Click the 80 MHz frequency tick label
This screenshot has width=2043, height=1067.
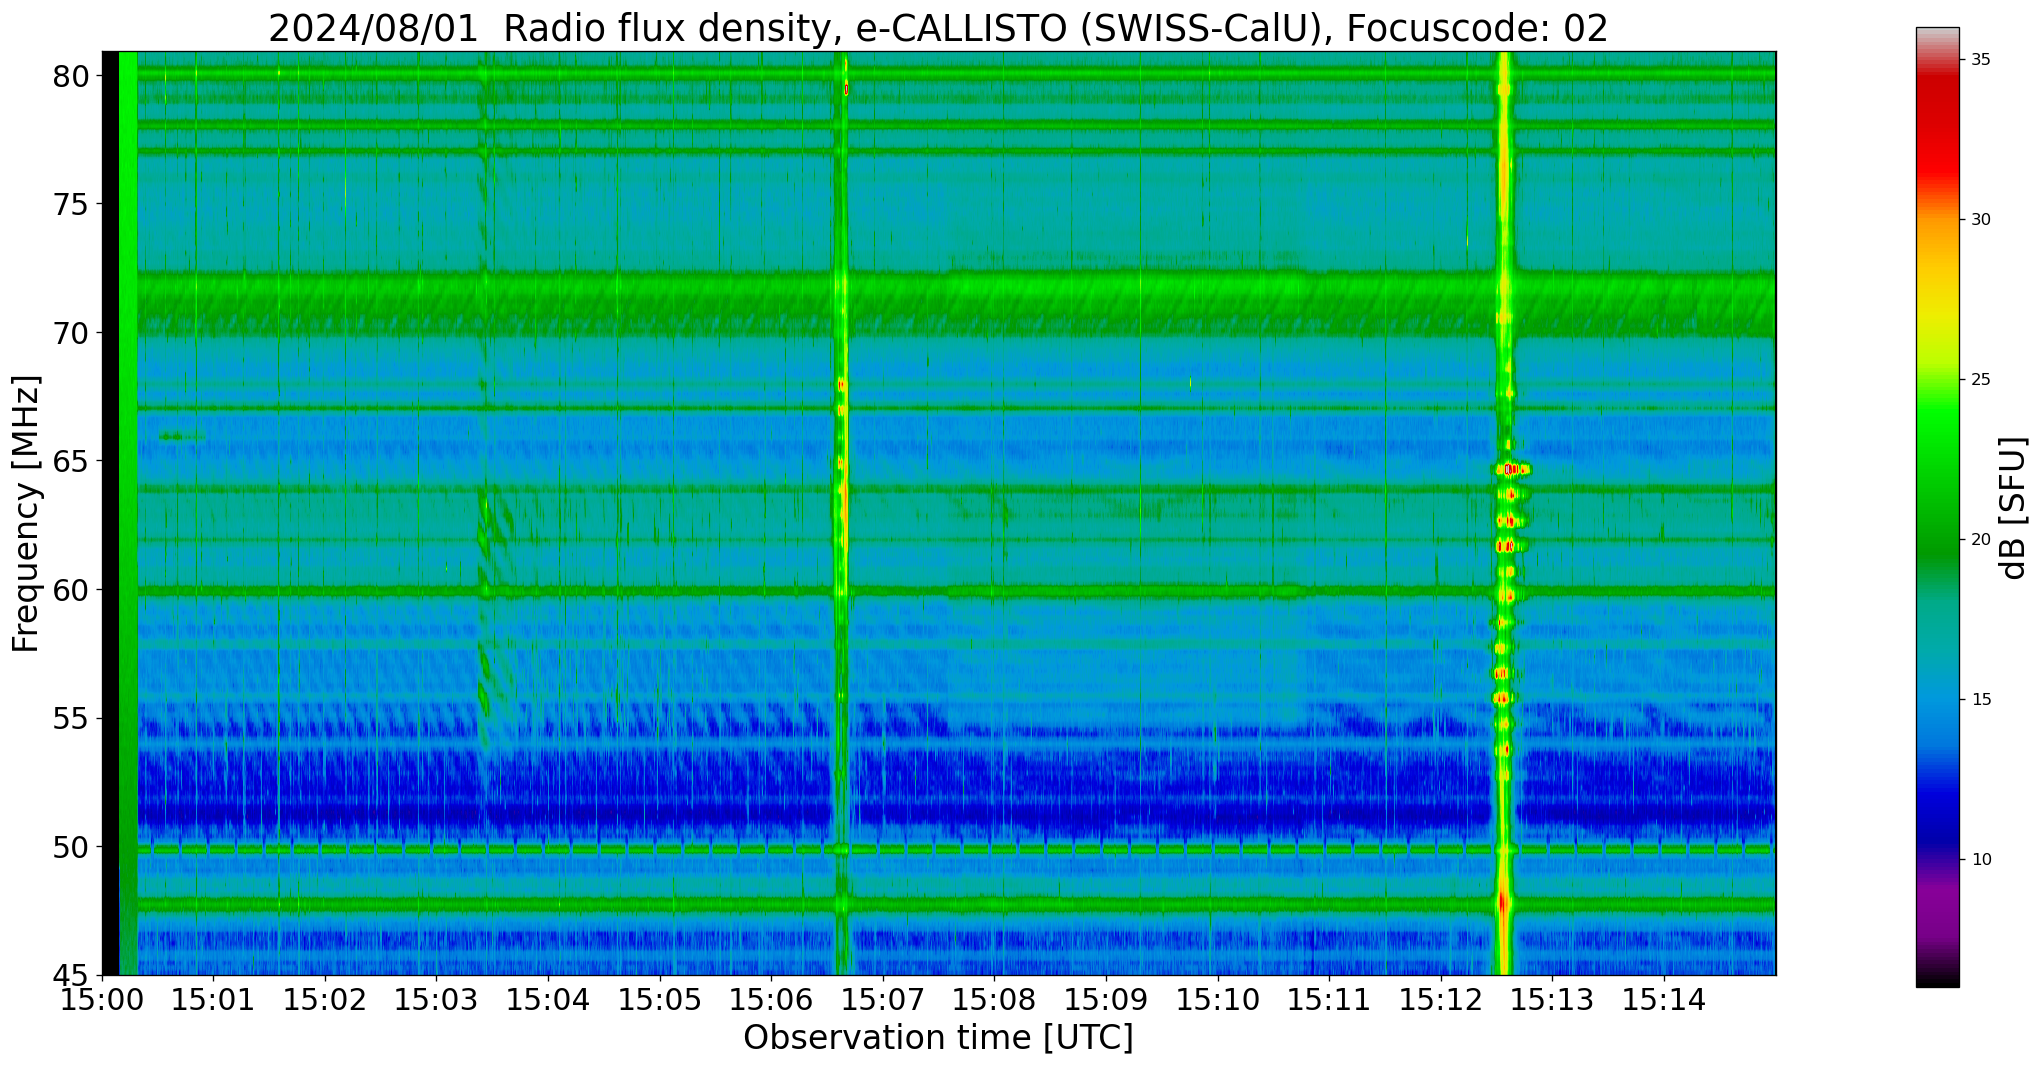(71, 75)
